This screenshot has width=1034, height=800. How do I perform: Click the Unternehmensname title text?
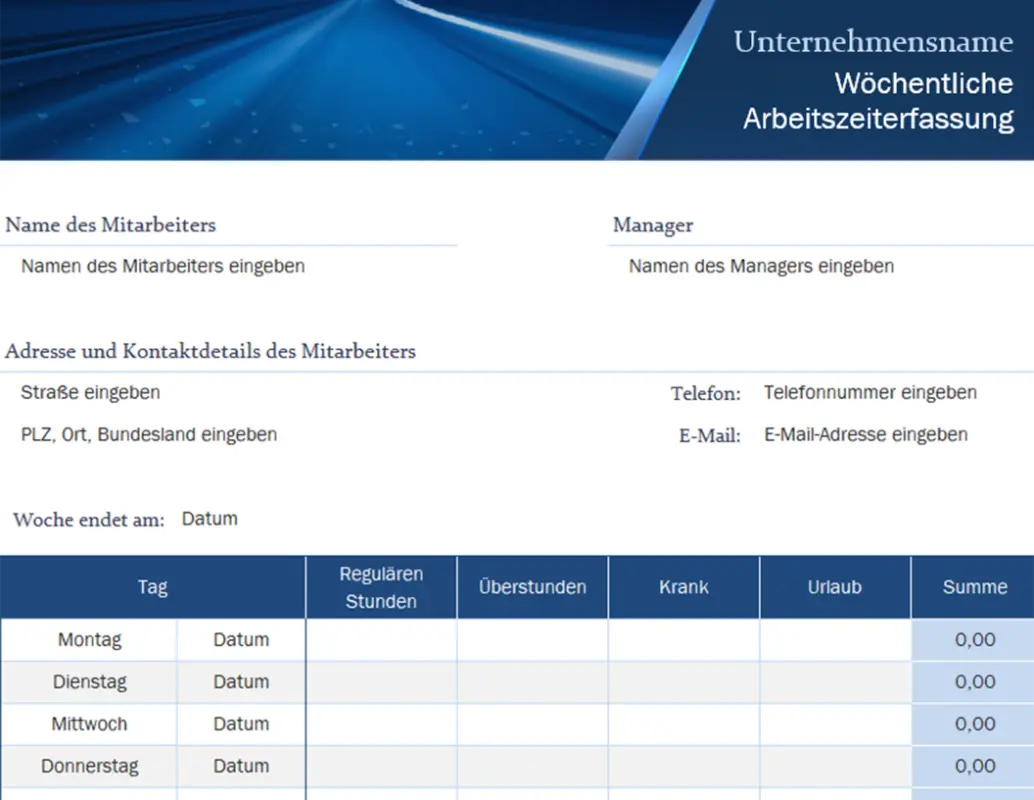coord(873,42)
